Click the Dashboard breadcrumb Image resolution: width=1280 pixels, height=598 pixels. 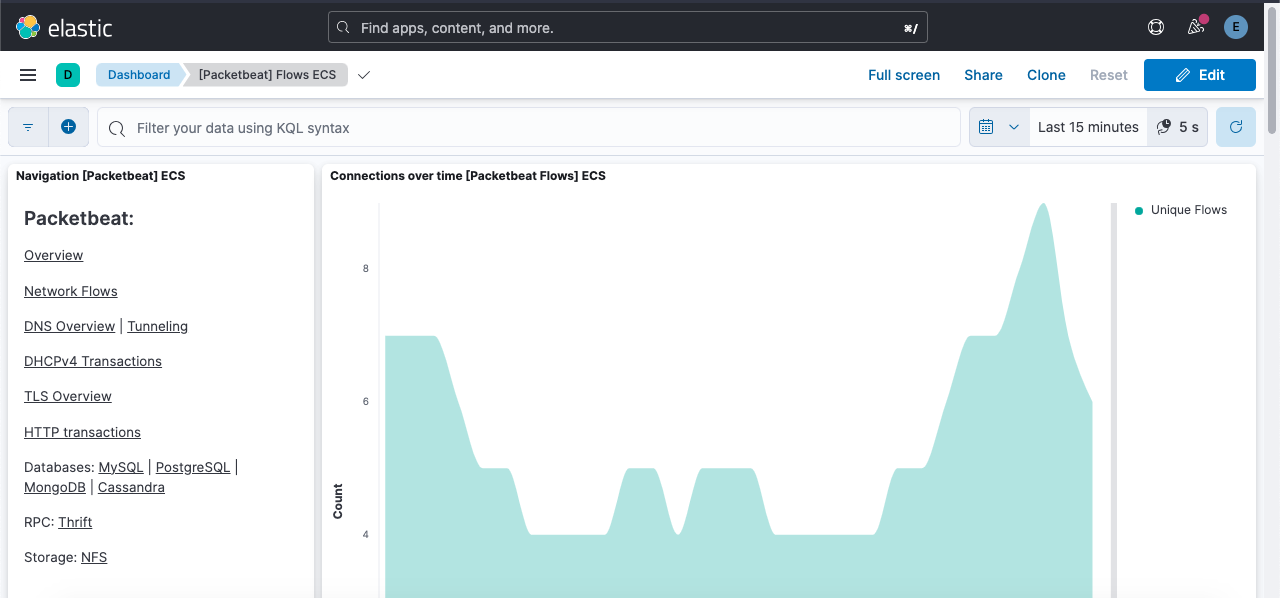(x=139, y=75)
